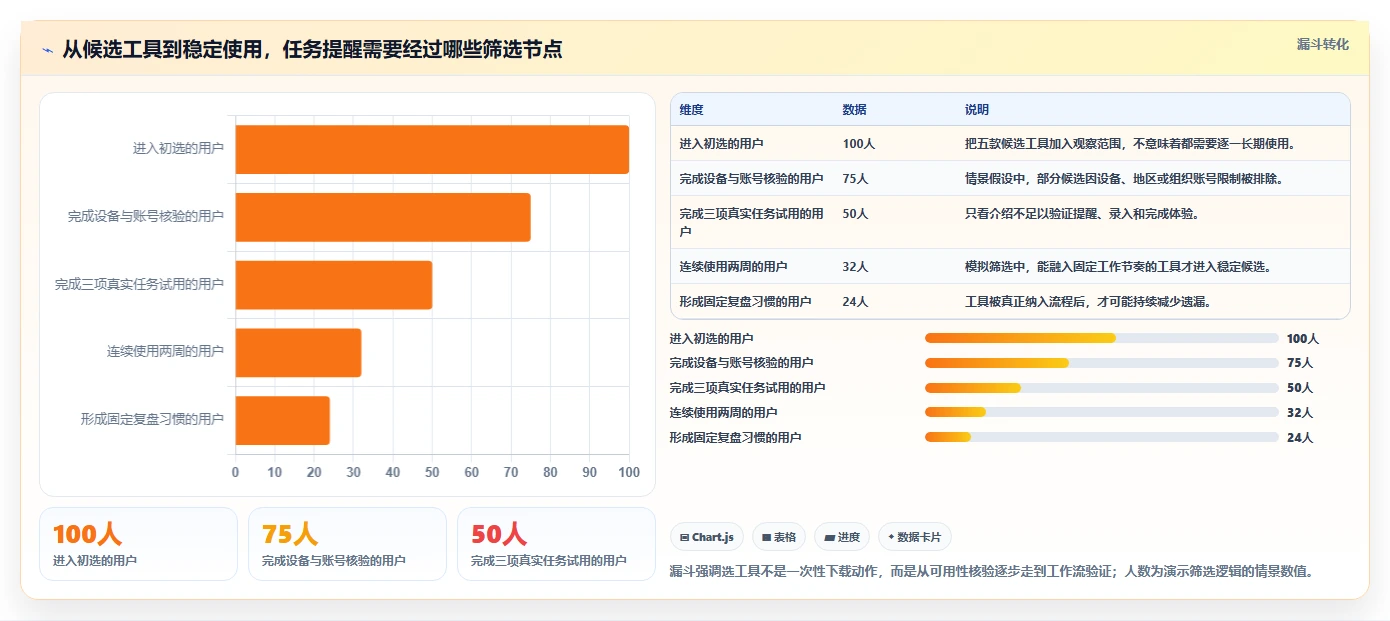Click the 完成设备与账号核验的用户 chart bar

point(383,217)
